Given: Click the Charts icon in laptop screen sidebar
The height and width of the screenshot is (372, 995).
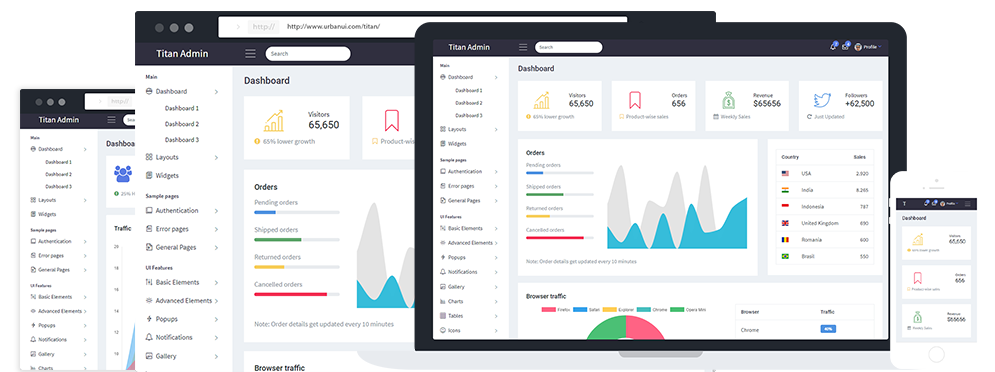Looking at the screenshot, I should pos(442,301).
